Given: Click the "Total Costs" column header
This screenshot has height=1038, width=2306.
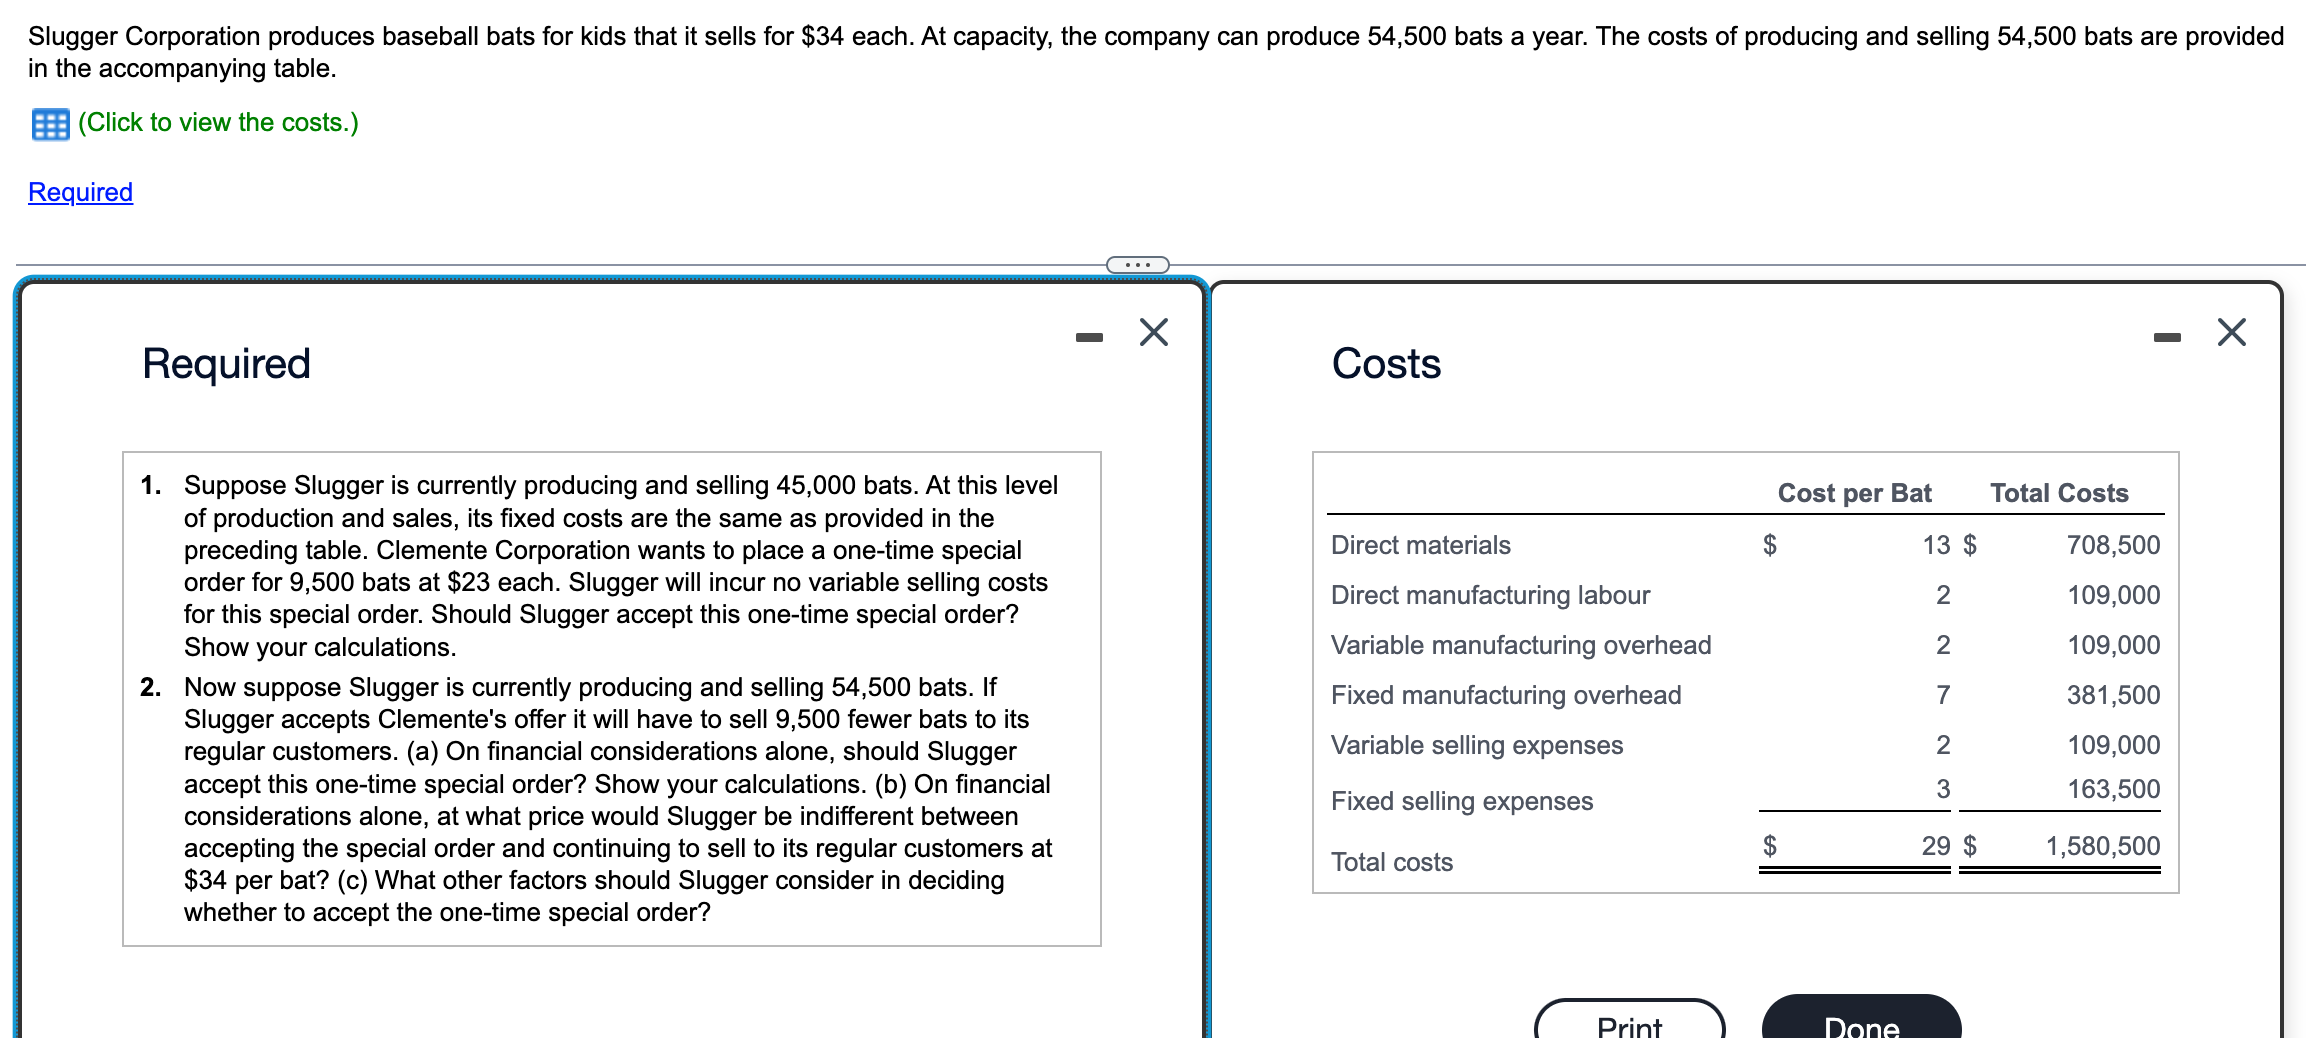Looking at the screenshot, I should tap(2059, 493).
